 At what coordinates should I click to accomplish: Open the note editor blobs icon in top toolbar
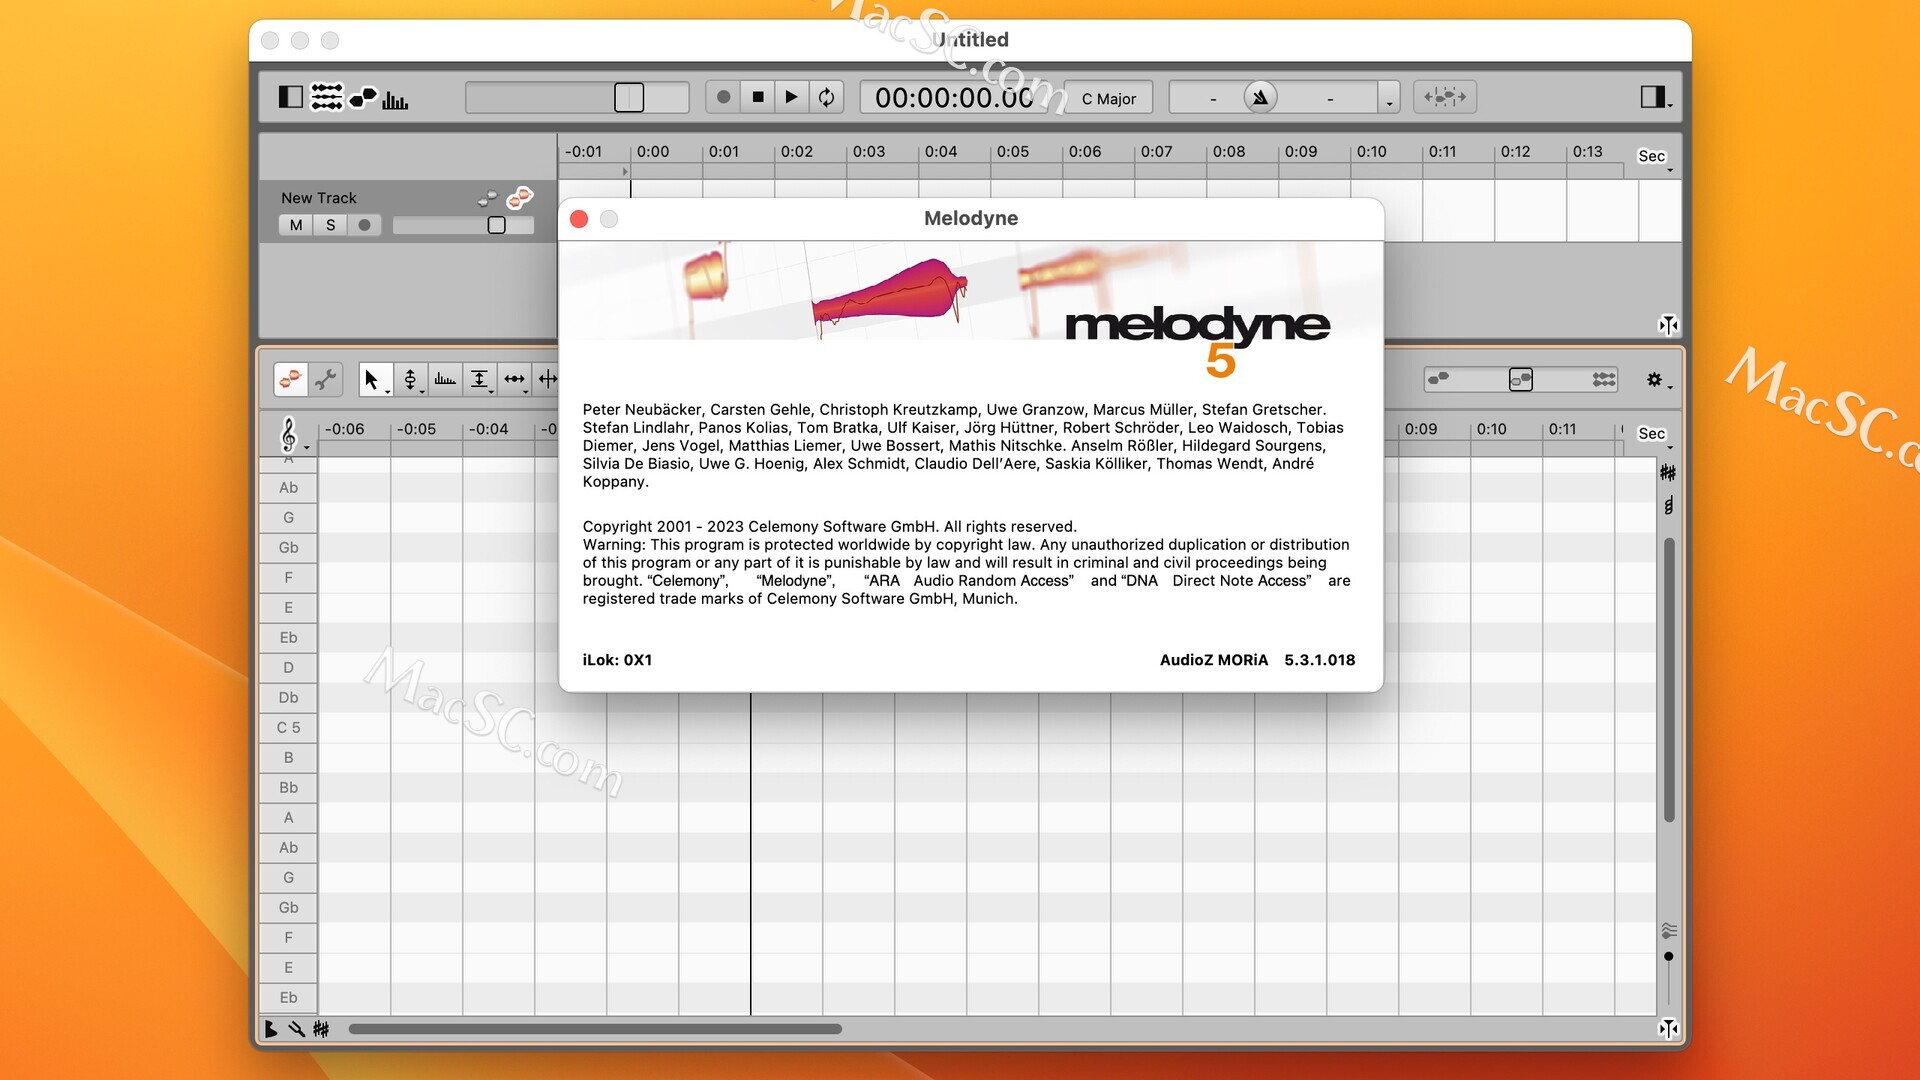click(x=363, y=97)
